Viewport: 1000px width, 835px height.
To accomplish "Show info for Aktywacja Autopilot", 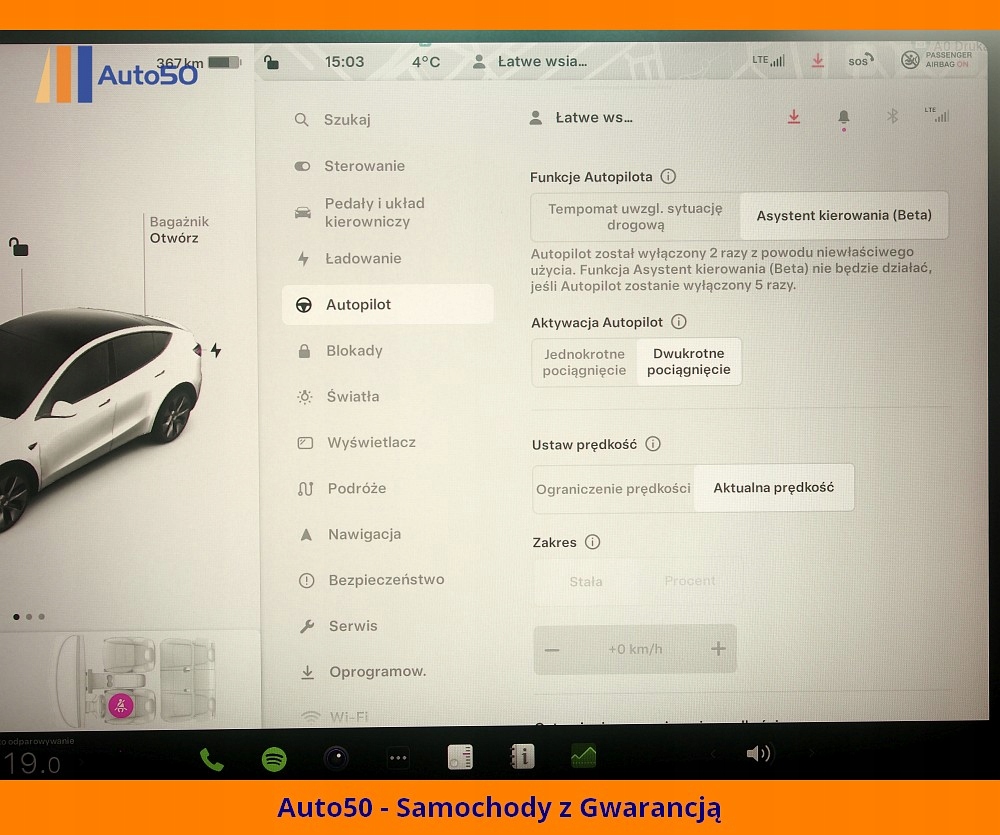I will [679, 321].
